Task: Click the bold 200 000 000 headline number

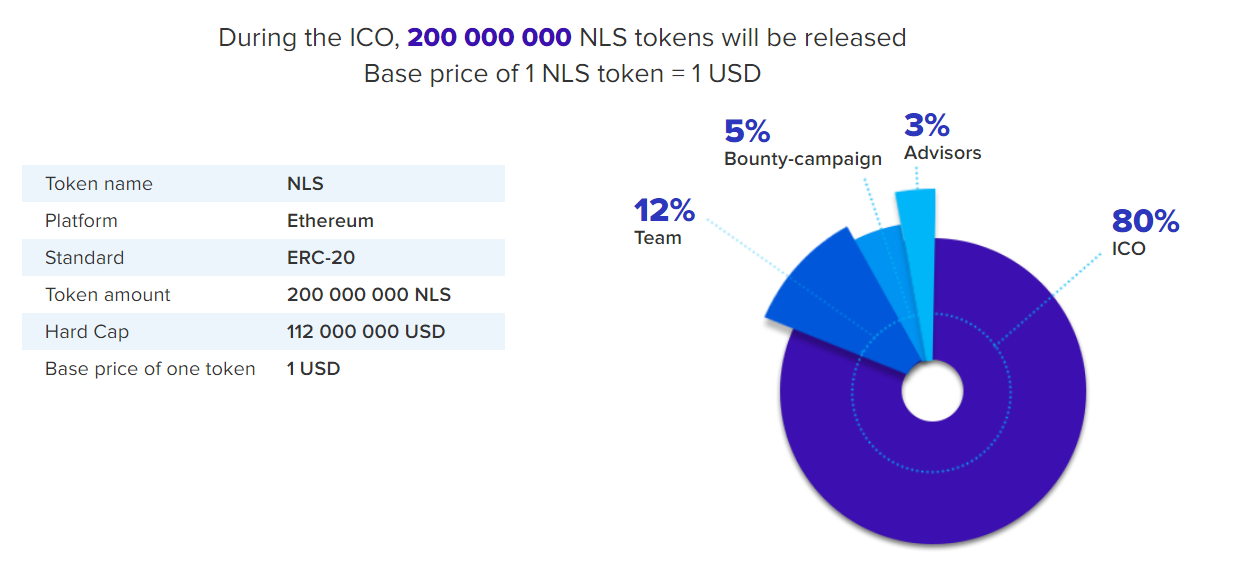Action: pyautogui.click(x=489, y=38)
